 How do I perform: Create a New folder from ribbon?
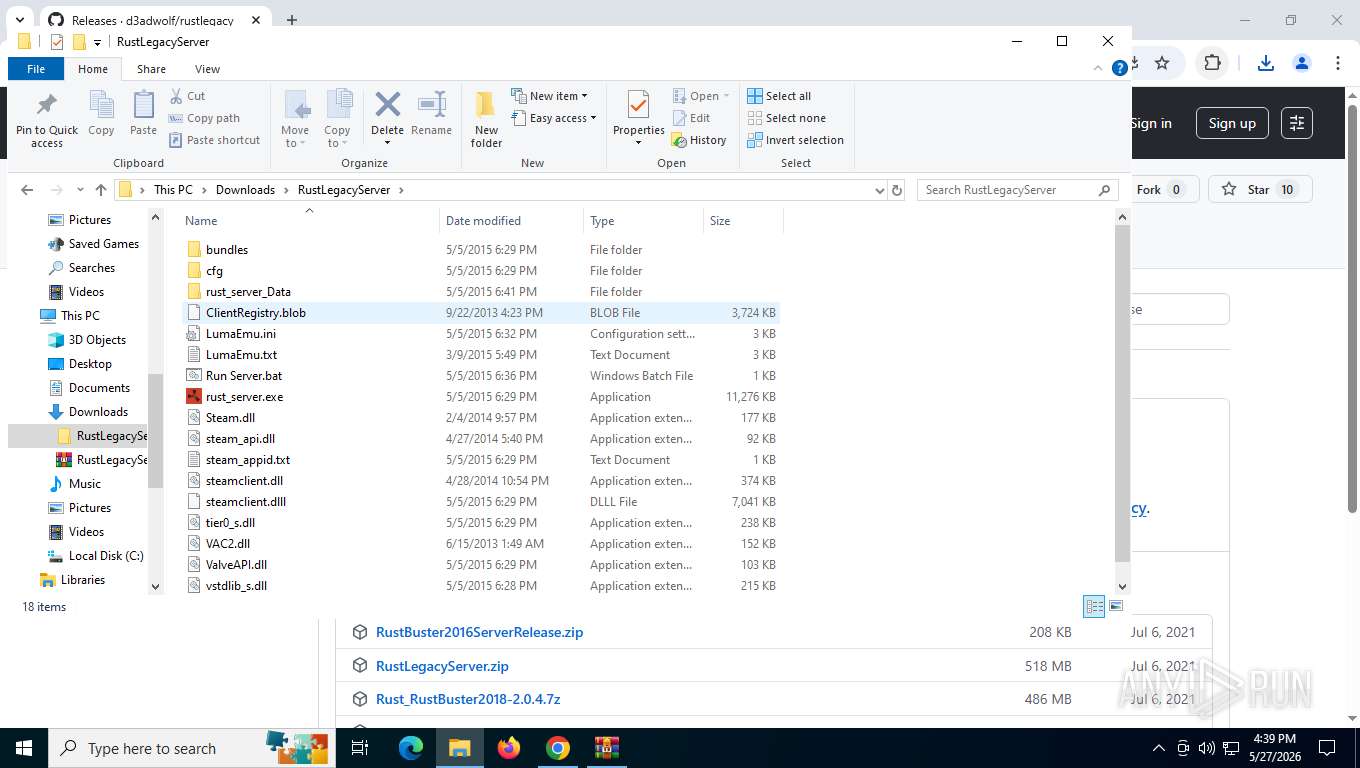pyautogui.click(x=486, y=120)
